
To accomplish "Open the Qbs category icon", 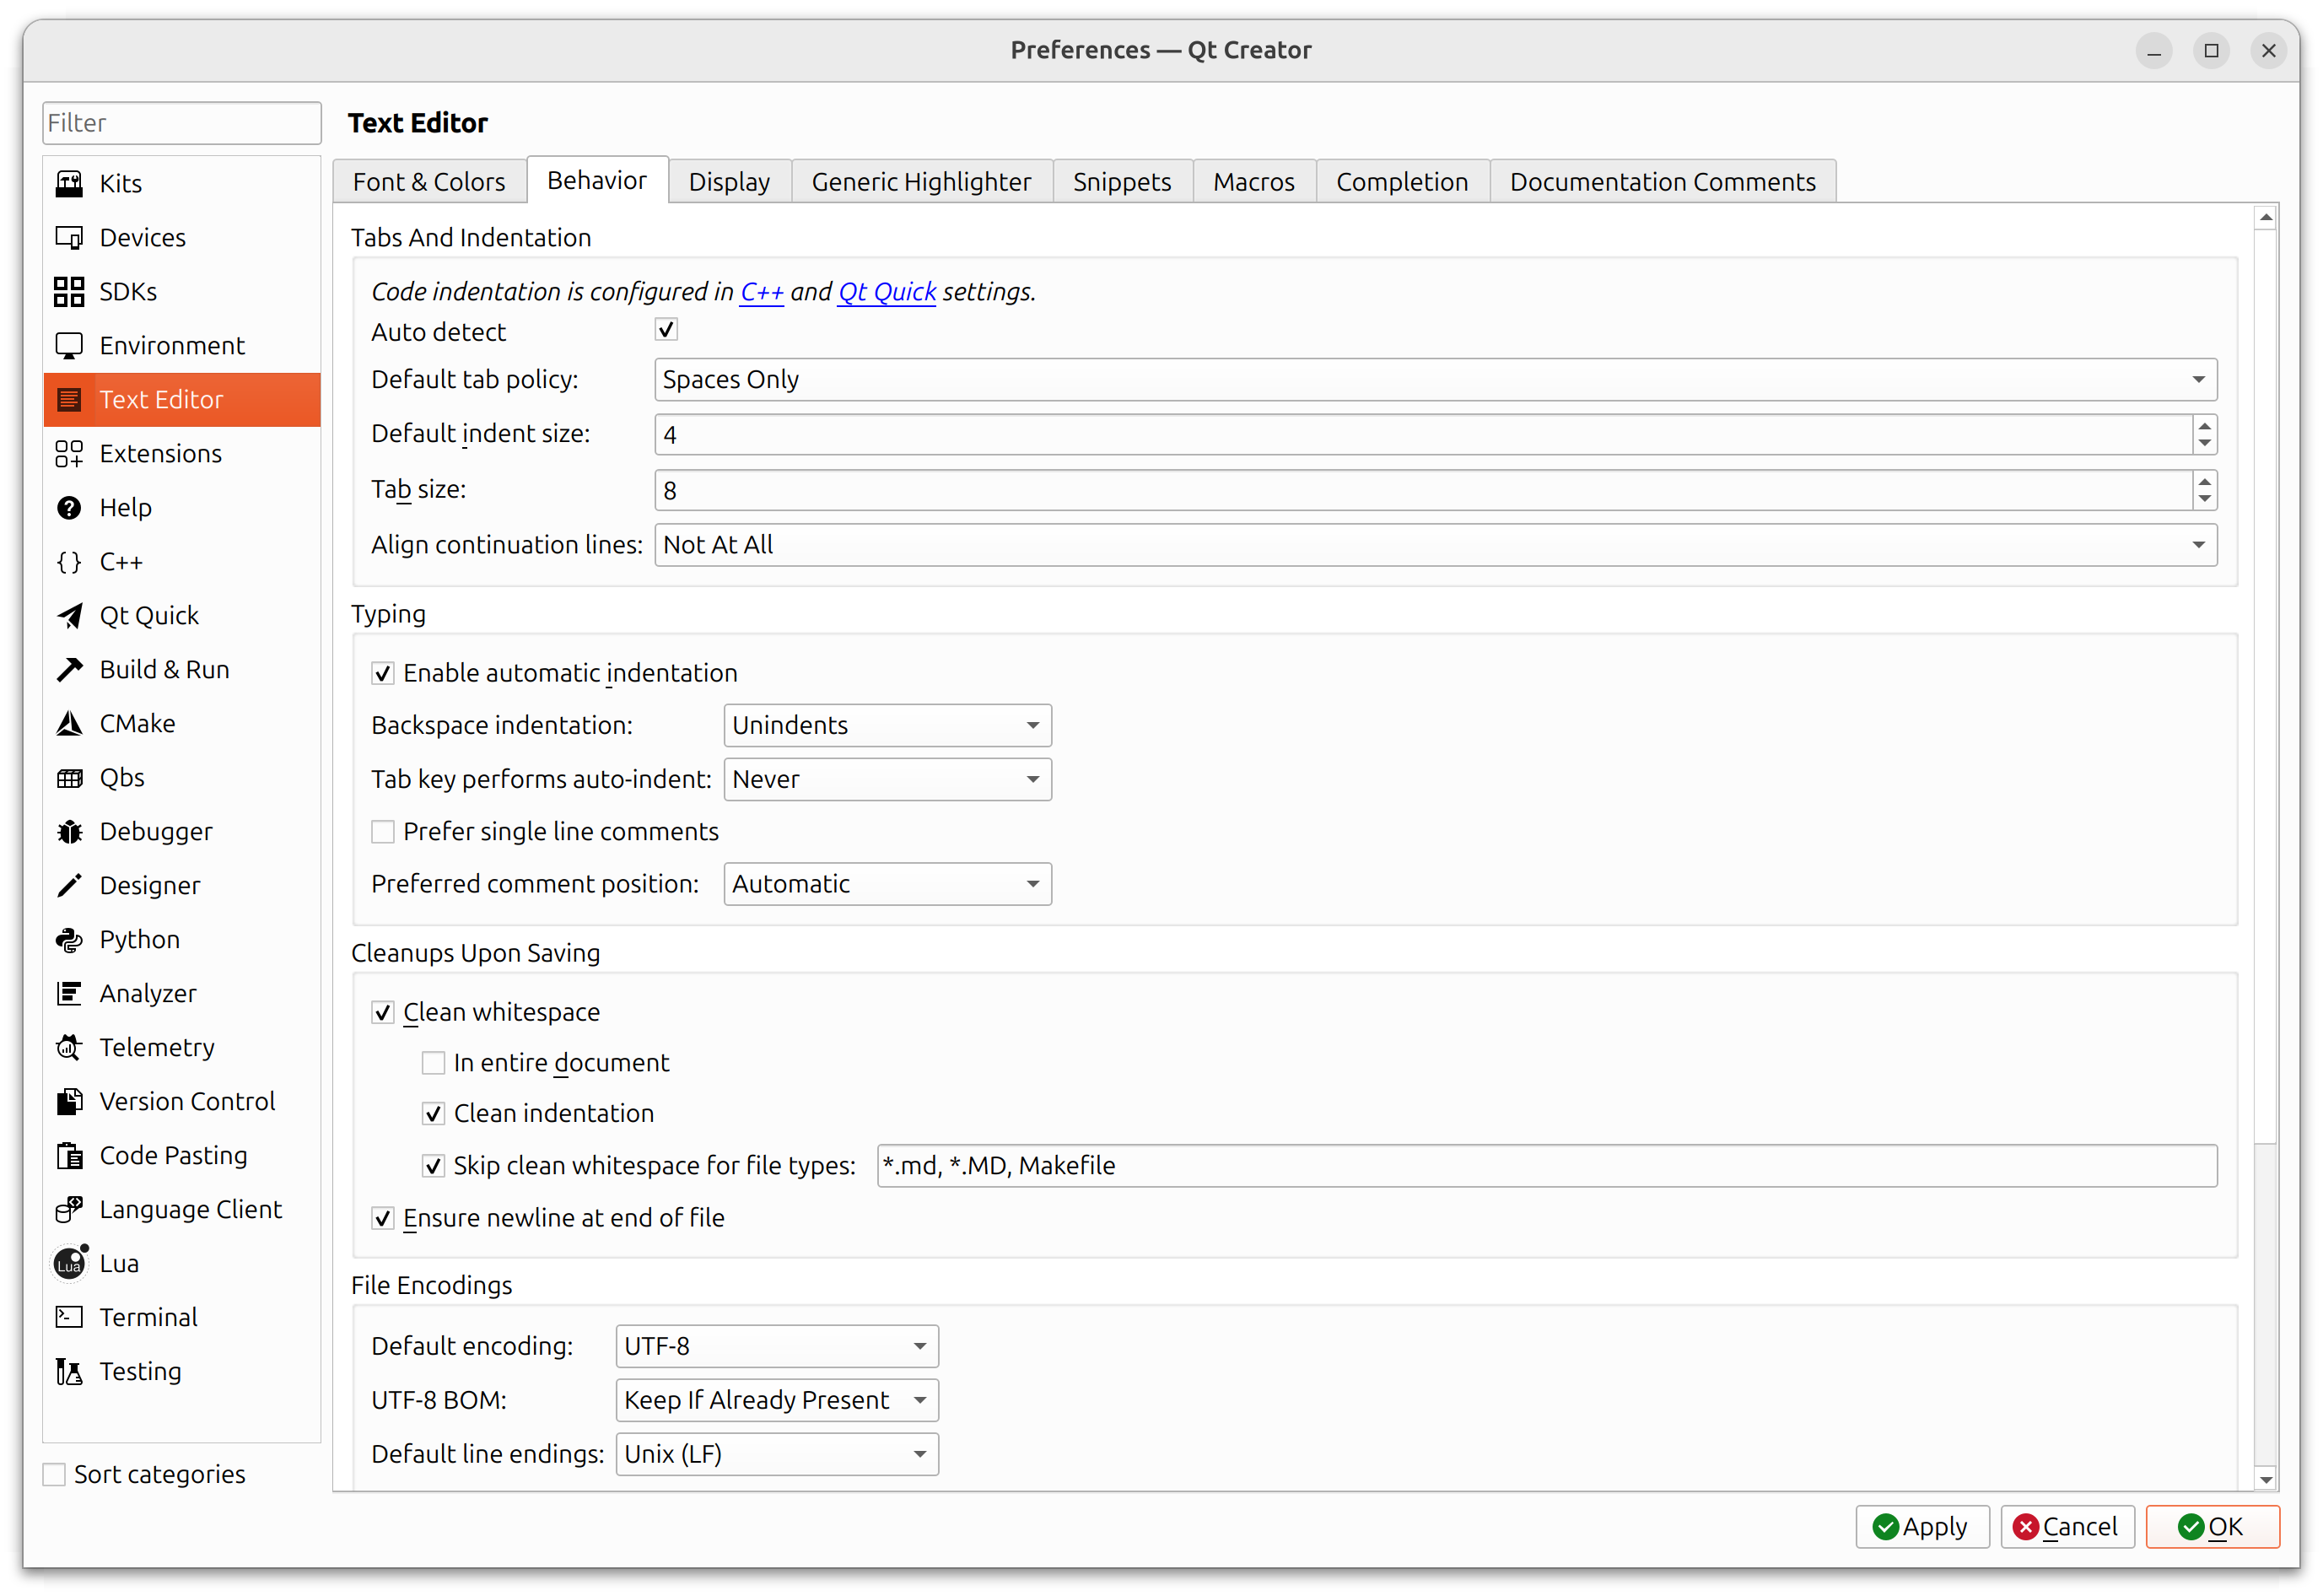I will click(x=69, y=778).
